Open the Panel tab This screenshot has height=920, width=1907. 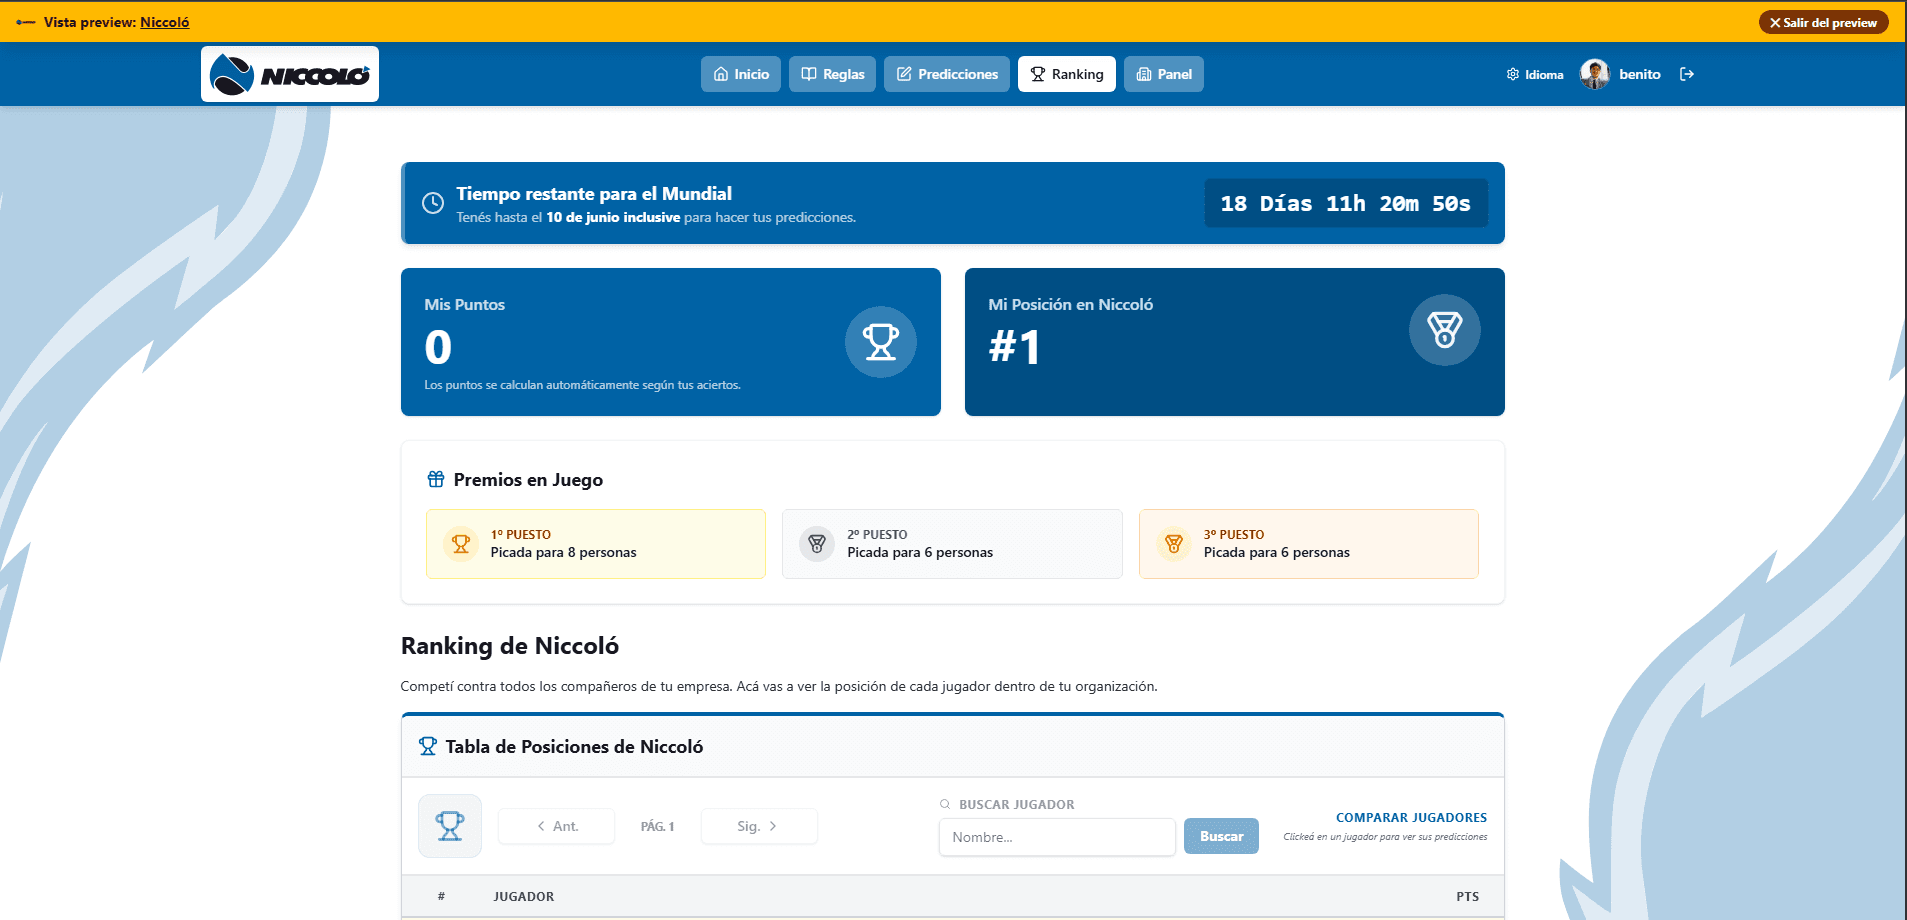pos(1164,74)
